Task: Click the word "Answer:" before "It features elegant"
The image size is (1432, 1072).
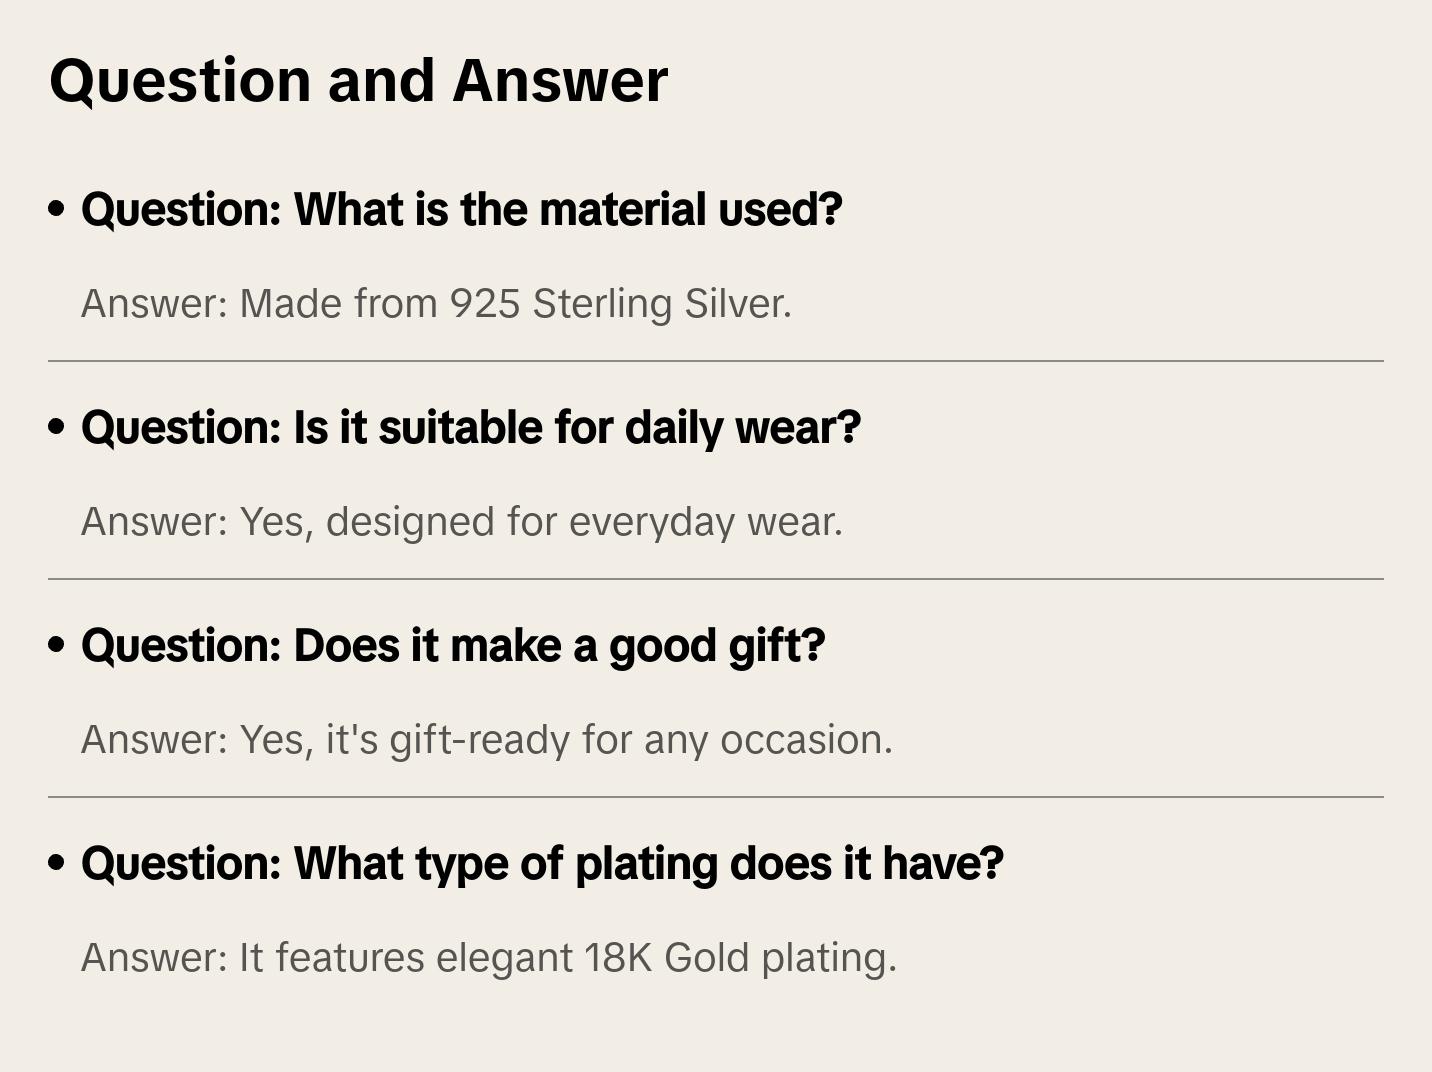Action: point(155,958)
